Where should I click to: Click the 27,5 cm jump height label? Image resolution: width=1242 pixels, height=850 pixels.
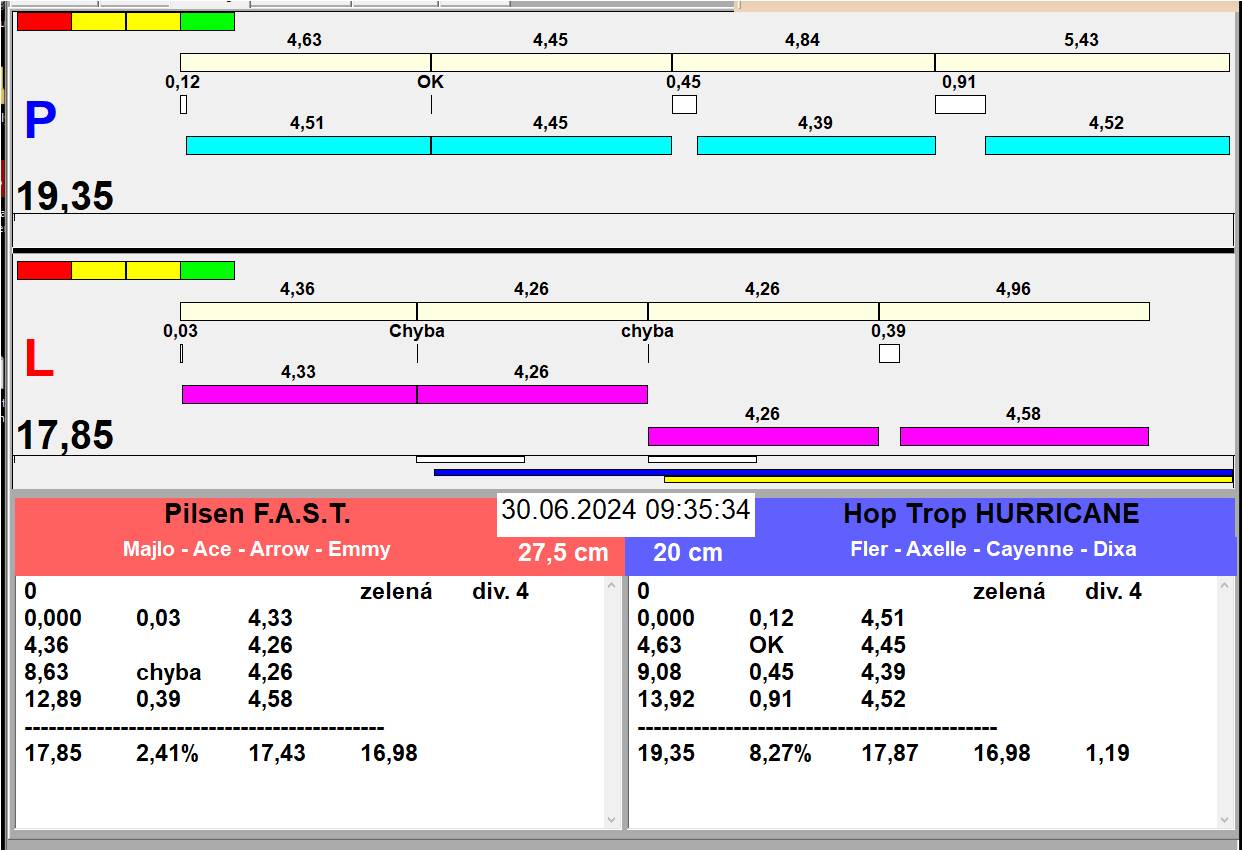coord(563,552)
